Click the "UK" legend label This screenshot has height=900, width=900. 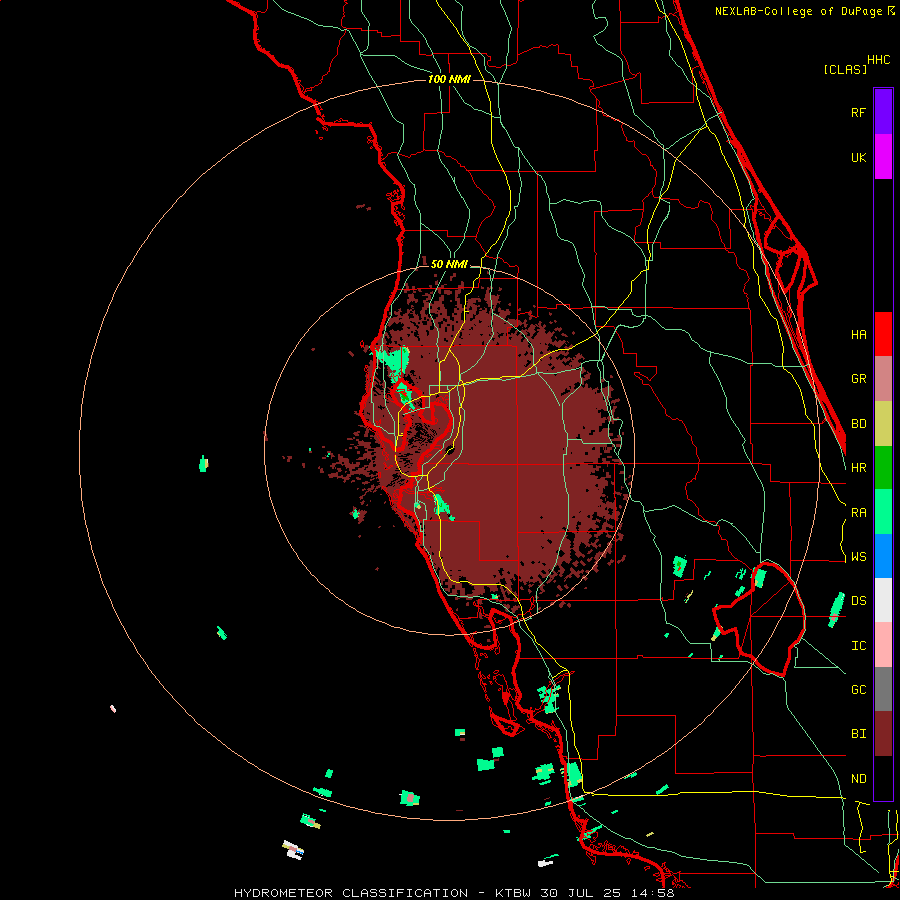[858, 157]
